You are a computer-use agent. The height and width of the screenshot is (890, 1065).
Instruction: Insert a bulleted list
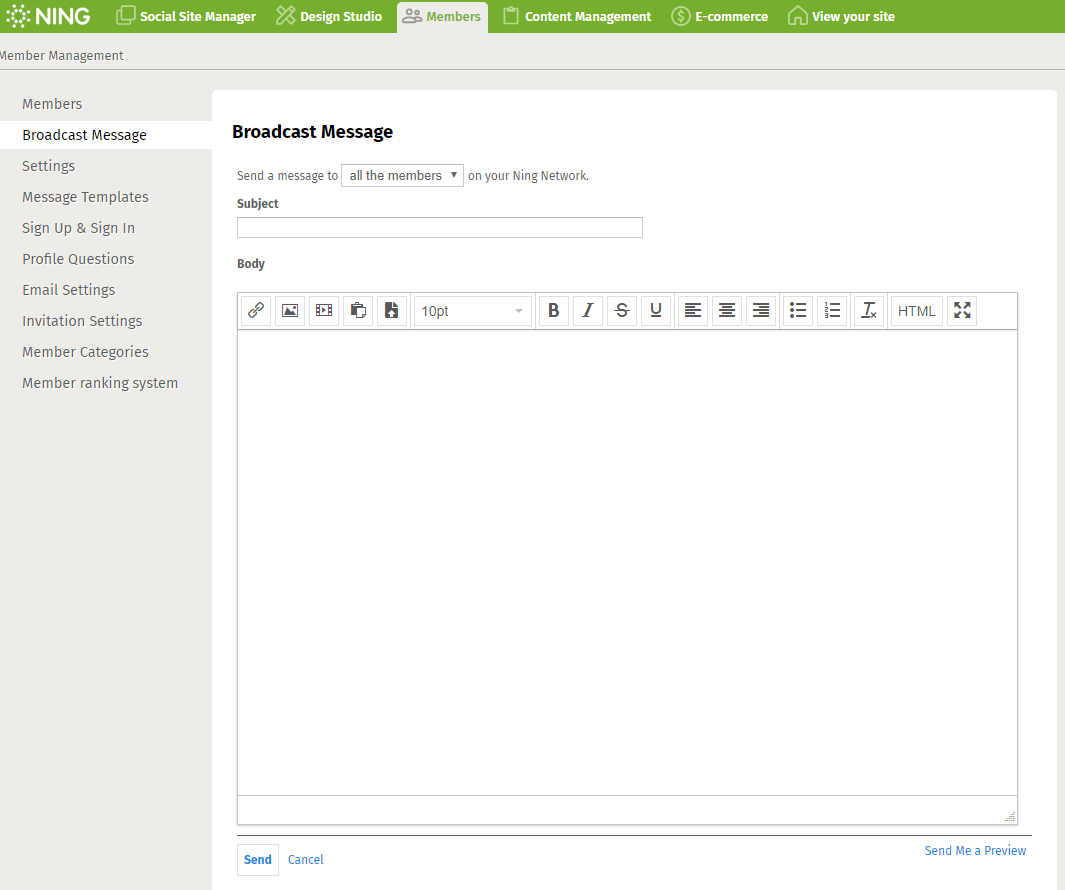coord(798,310)
